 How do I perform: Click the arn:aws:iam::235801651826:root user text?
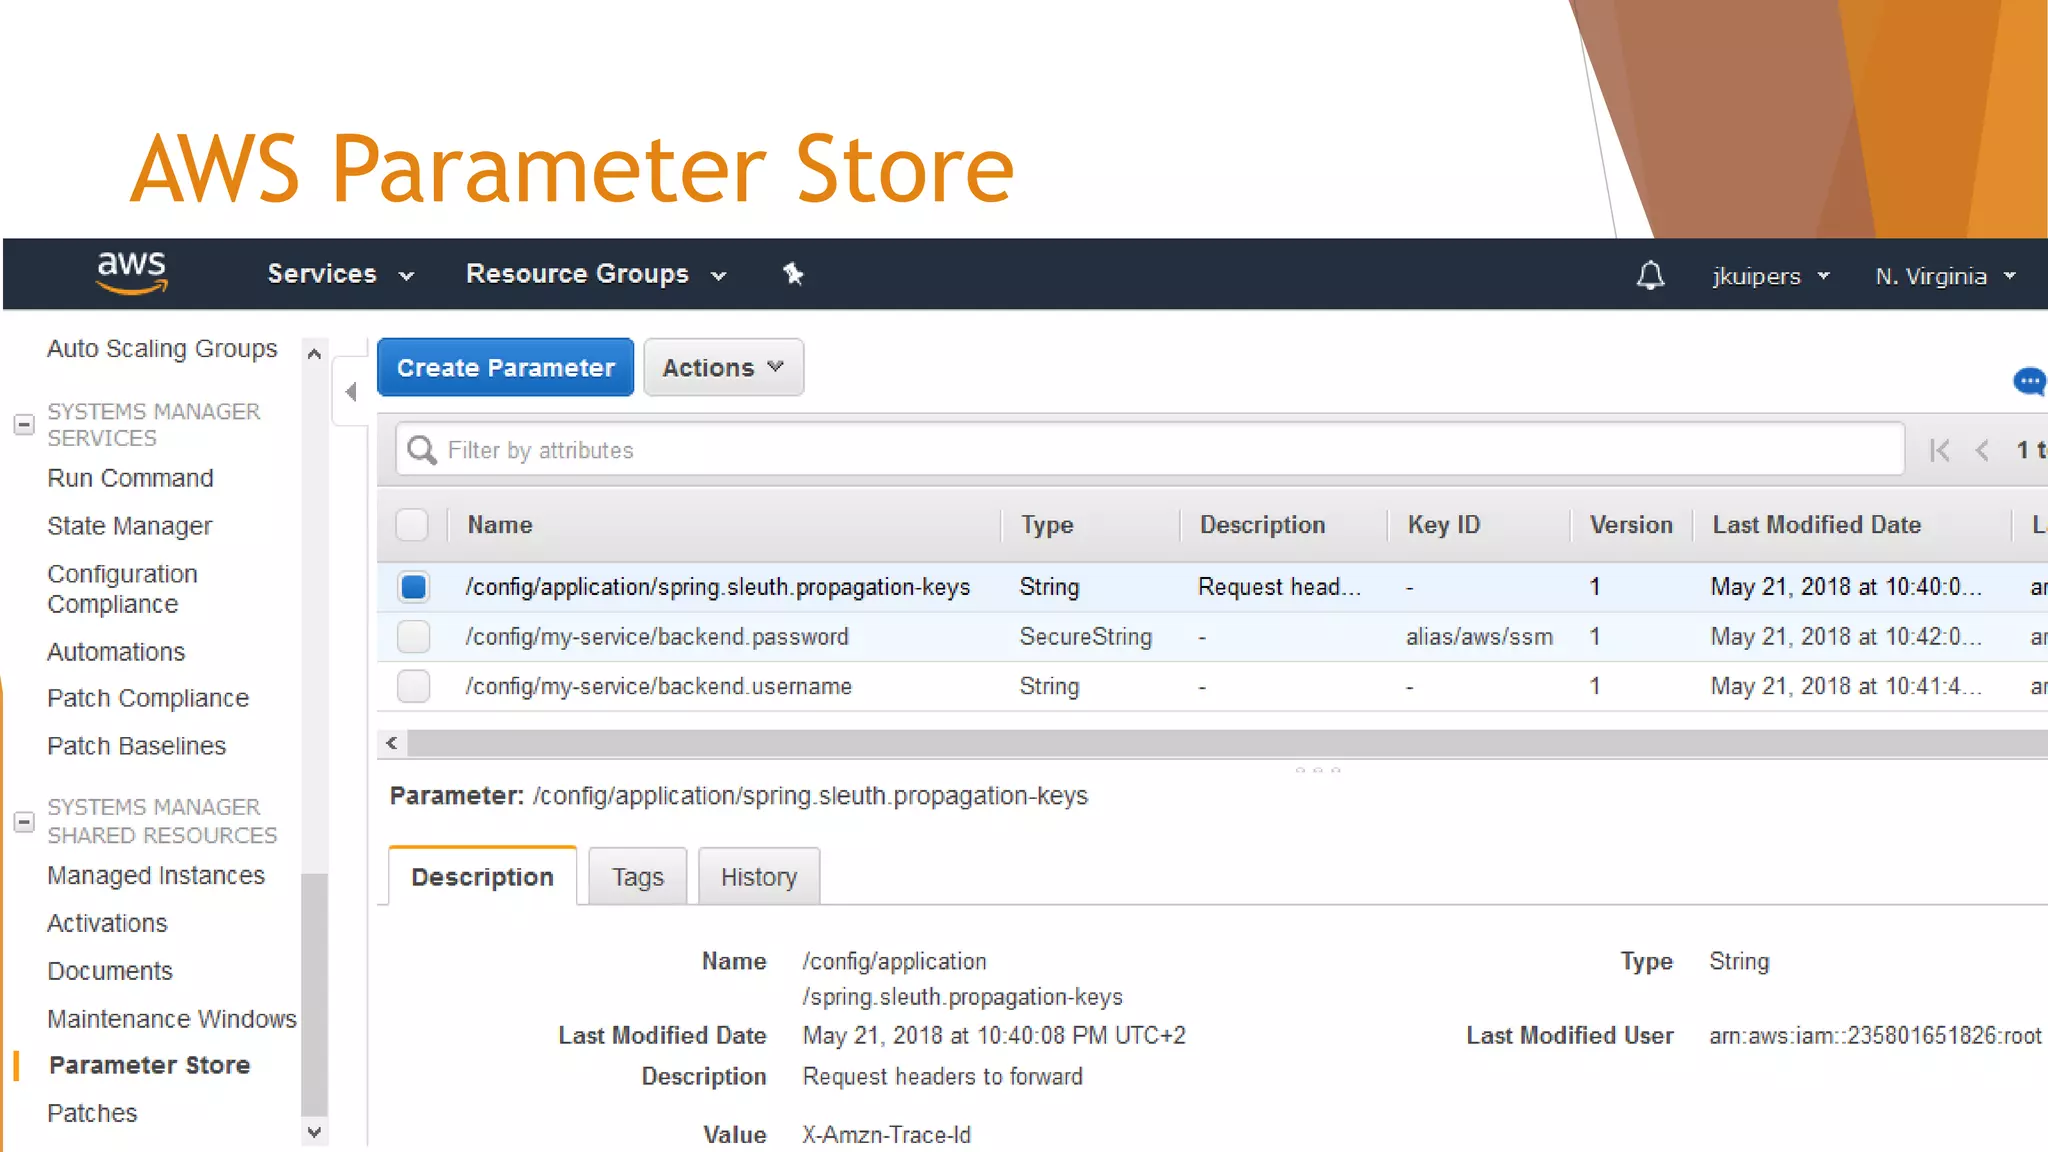tap(1875, 1036)
